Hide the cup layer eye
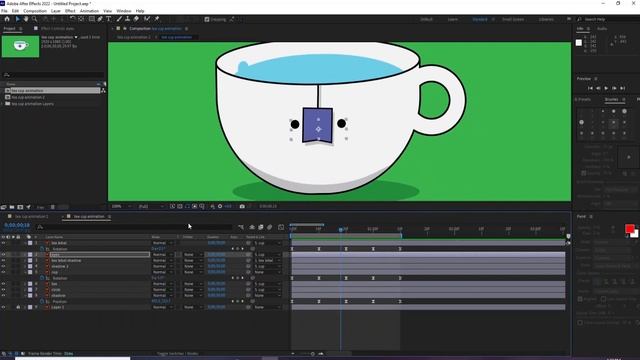Screen dimensions: 640x360 pos(3,272)
